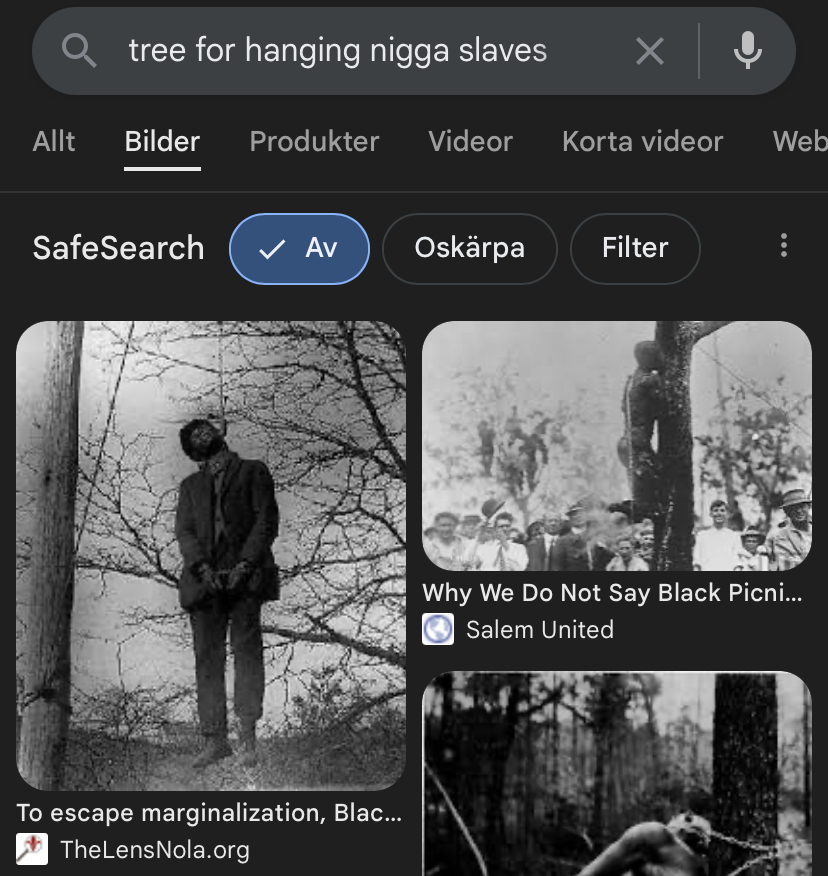Toggle the SafeSearch Av chip

299,249
